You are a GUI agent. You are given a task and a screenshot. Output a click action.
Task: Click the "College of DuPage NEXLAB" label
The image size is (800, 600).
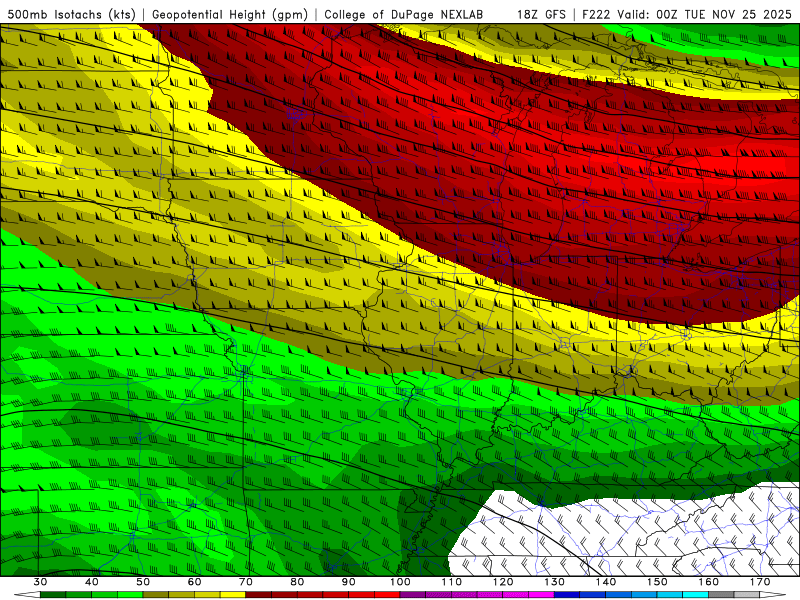click(x=404, y=14)
